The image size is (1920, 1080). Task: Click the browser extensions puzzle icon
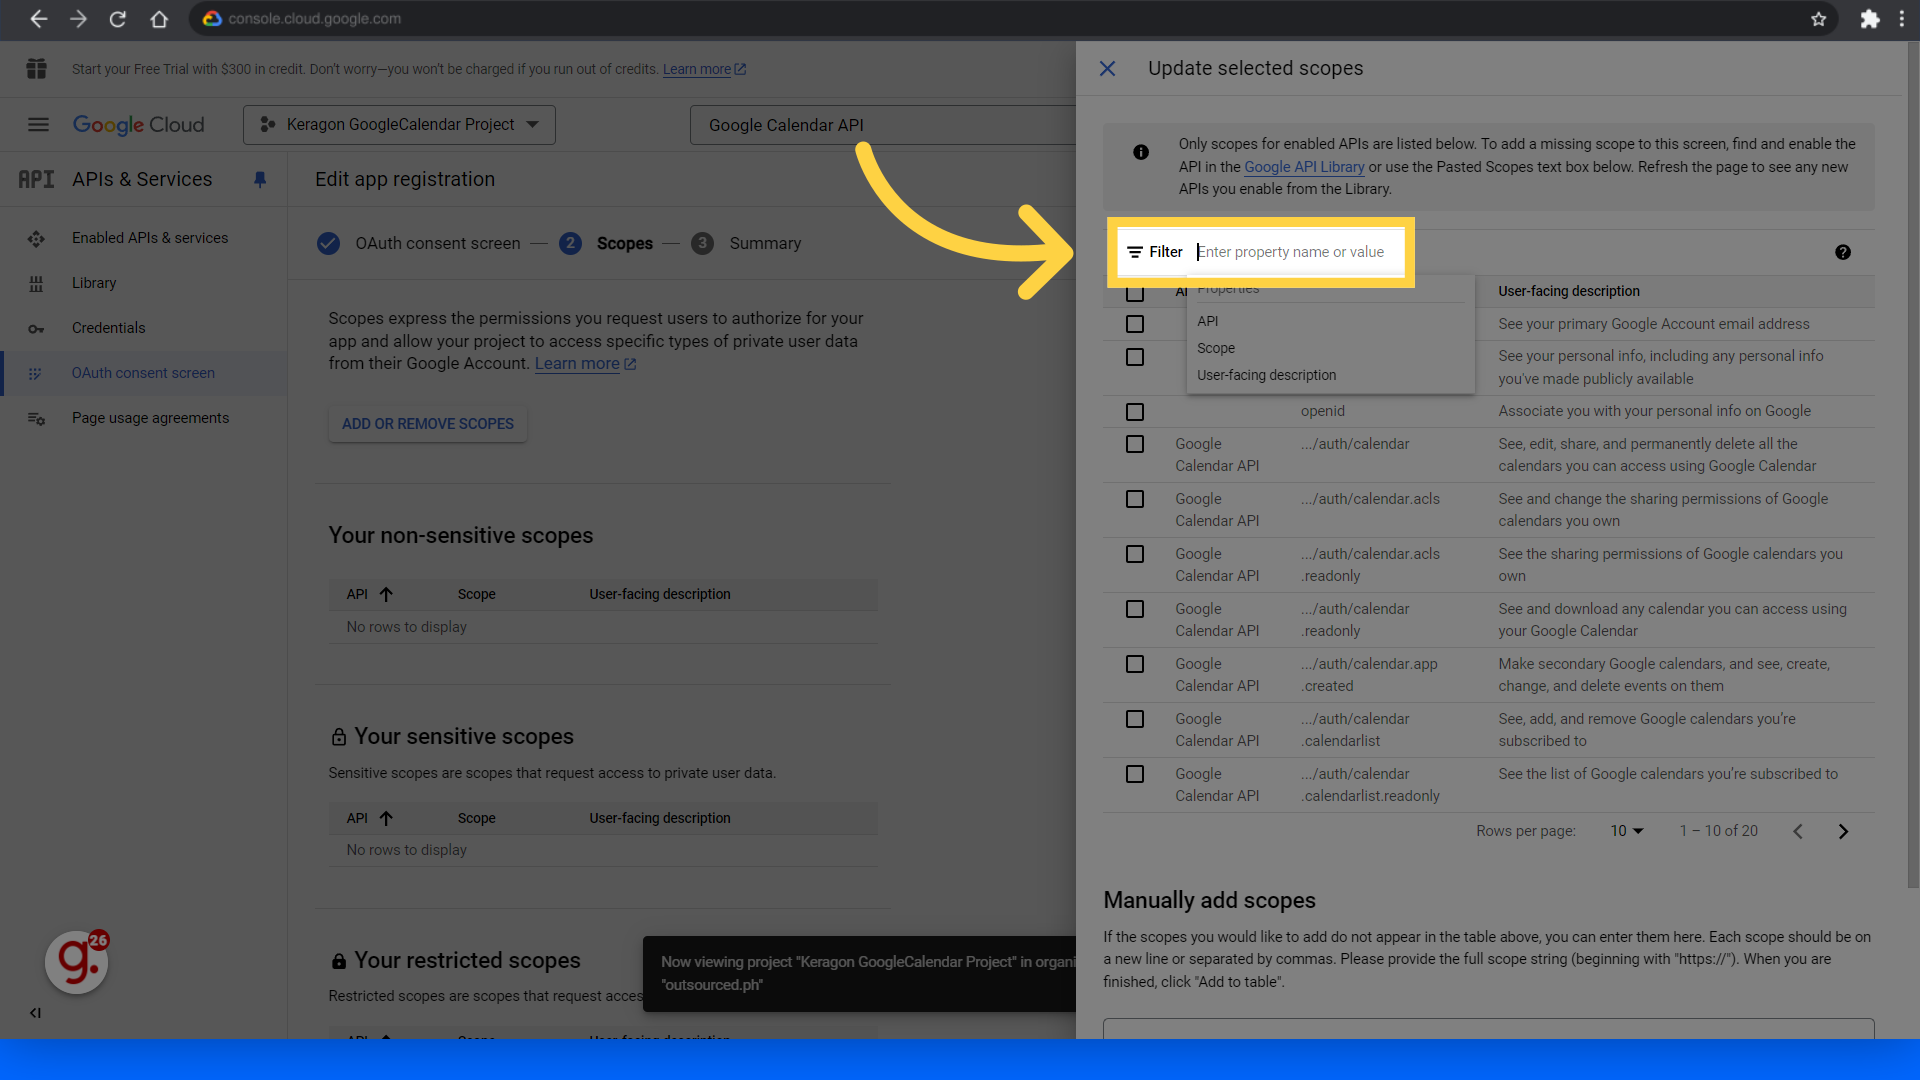(1869, 19)
